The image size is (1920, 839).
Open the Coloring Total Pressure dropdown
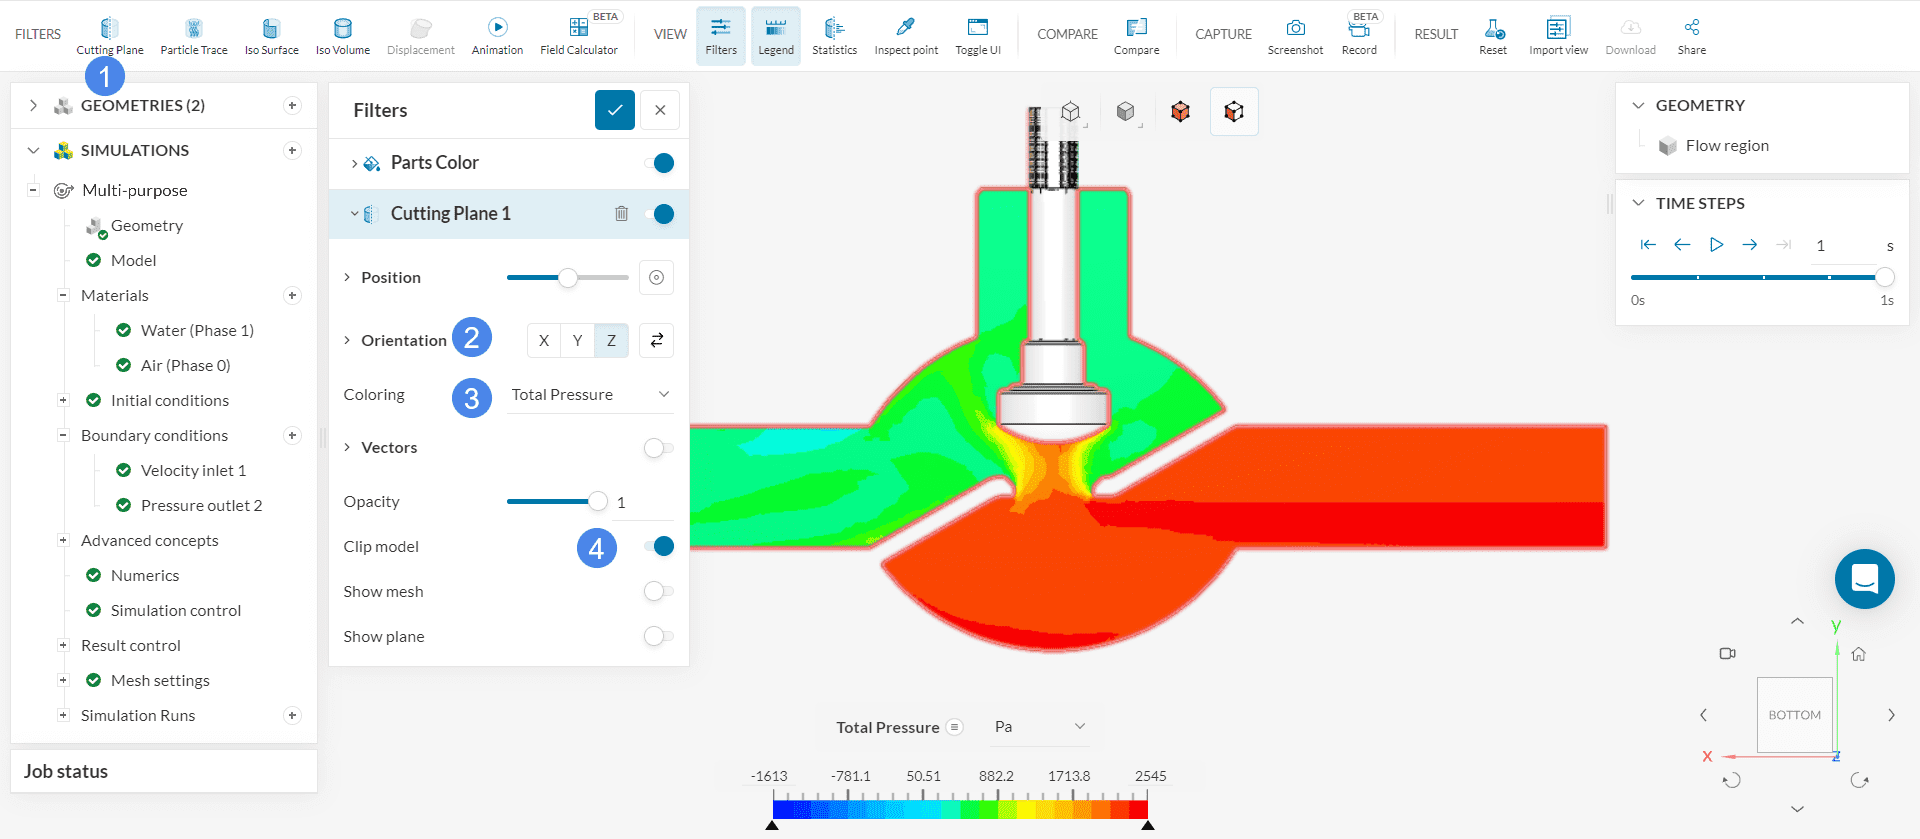pos(589,395)
